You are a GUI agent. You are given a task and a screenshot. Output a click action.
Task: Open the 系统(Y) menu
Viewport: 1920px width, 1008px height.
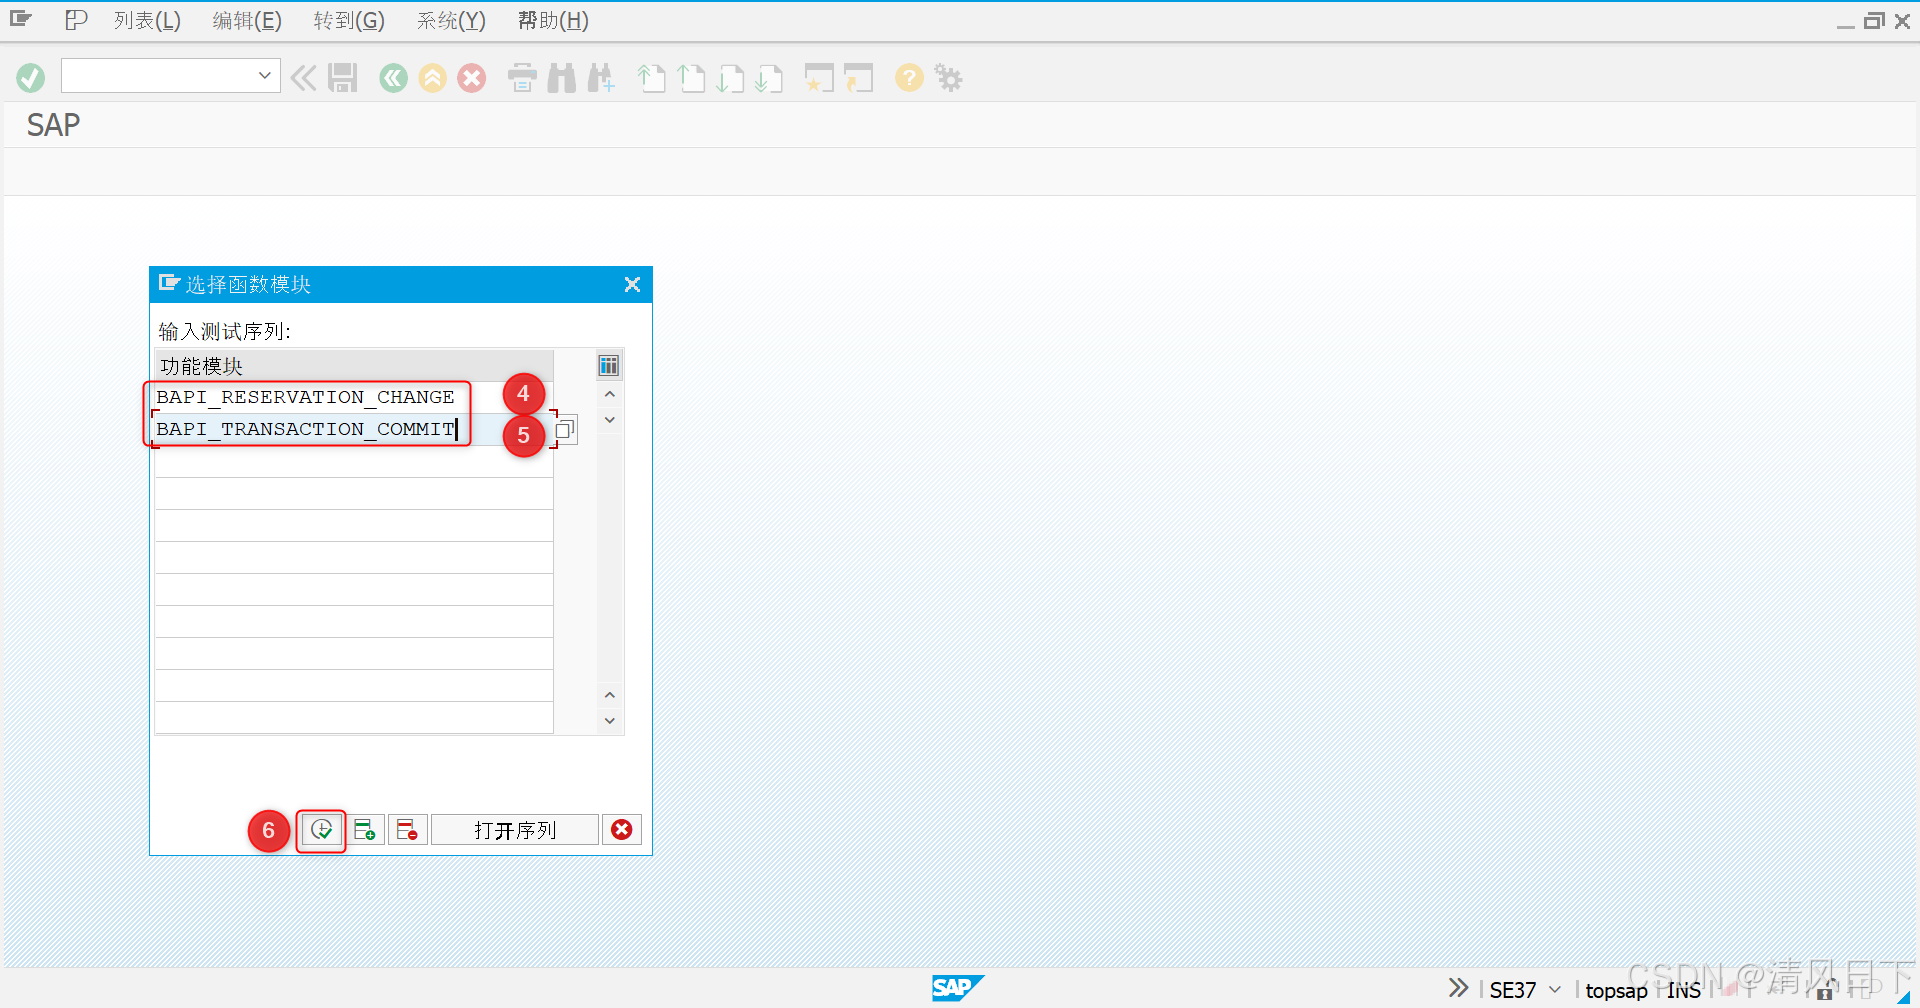tap(450, 20)
